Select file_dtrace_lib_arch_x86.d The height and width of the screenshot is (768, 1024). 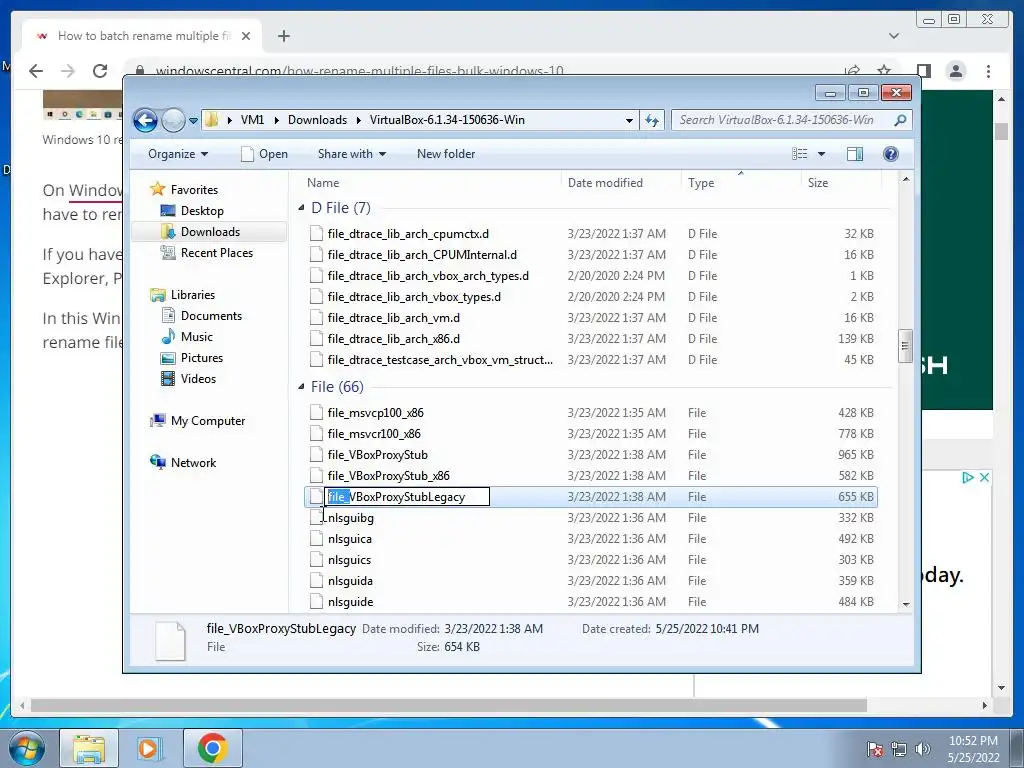coord(393,339)
